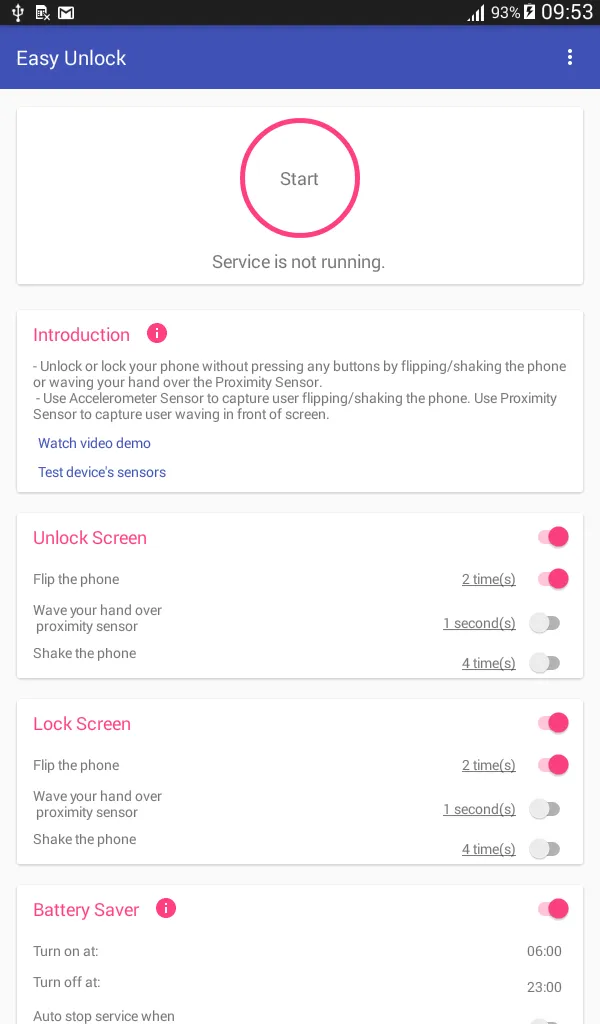Set Battery Saver turn off time 23:00
The height and width of the screenshot is (1024, 600).
tap(544, 987)
